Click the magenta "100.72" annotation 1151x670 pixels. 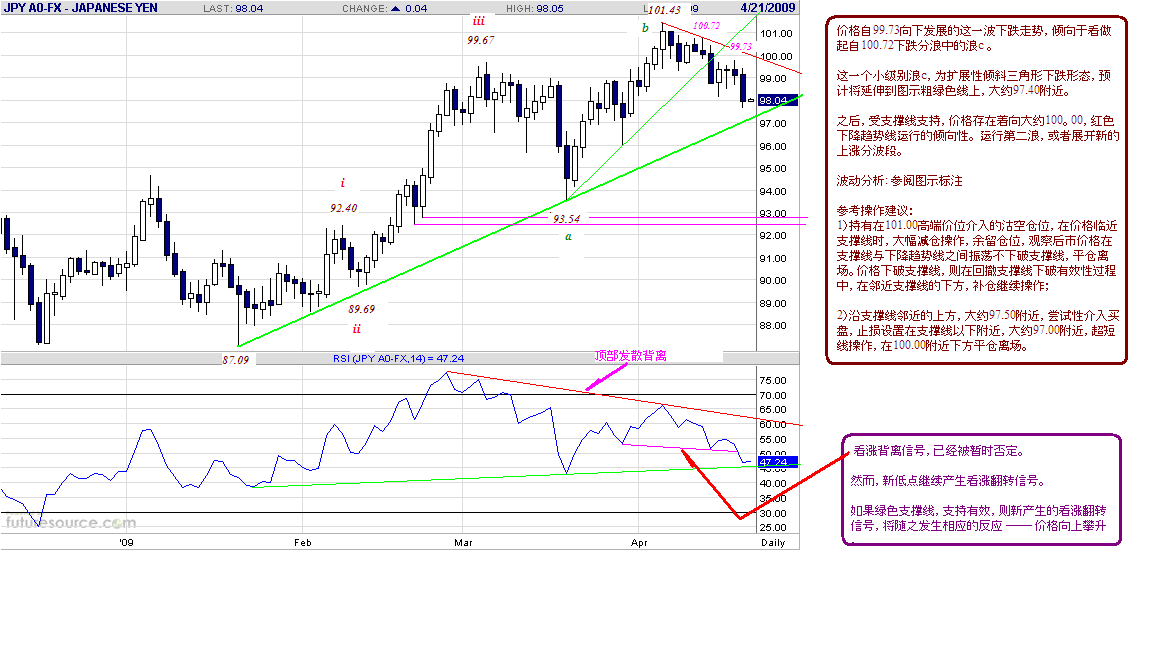(x=706, y=26)
